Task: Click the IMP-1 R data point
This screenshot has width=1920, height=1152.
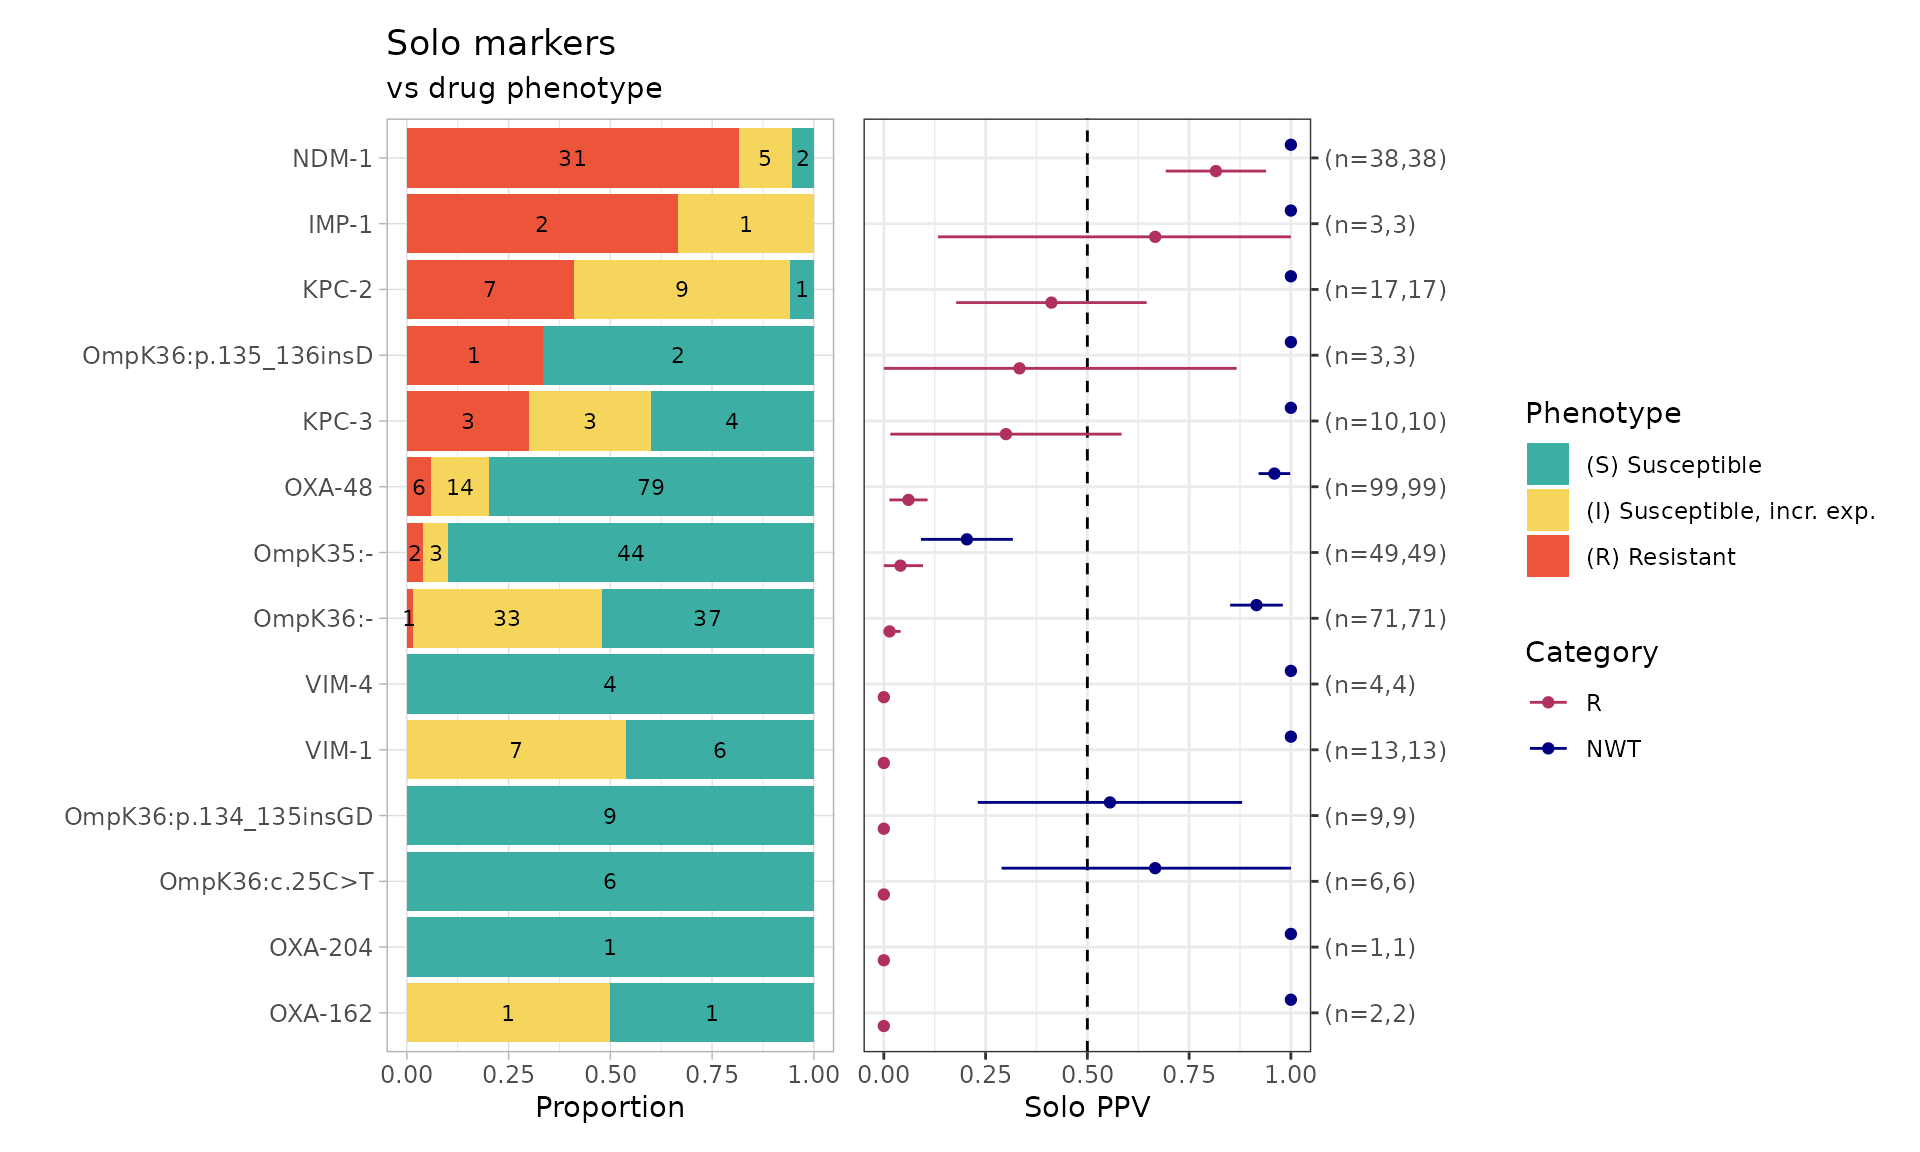Action: 1155,237
